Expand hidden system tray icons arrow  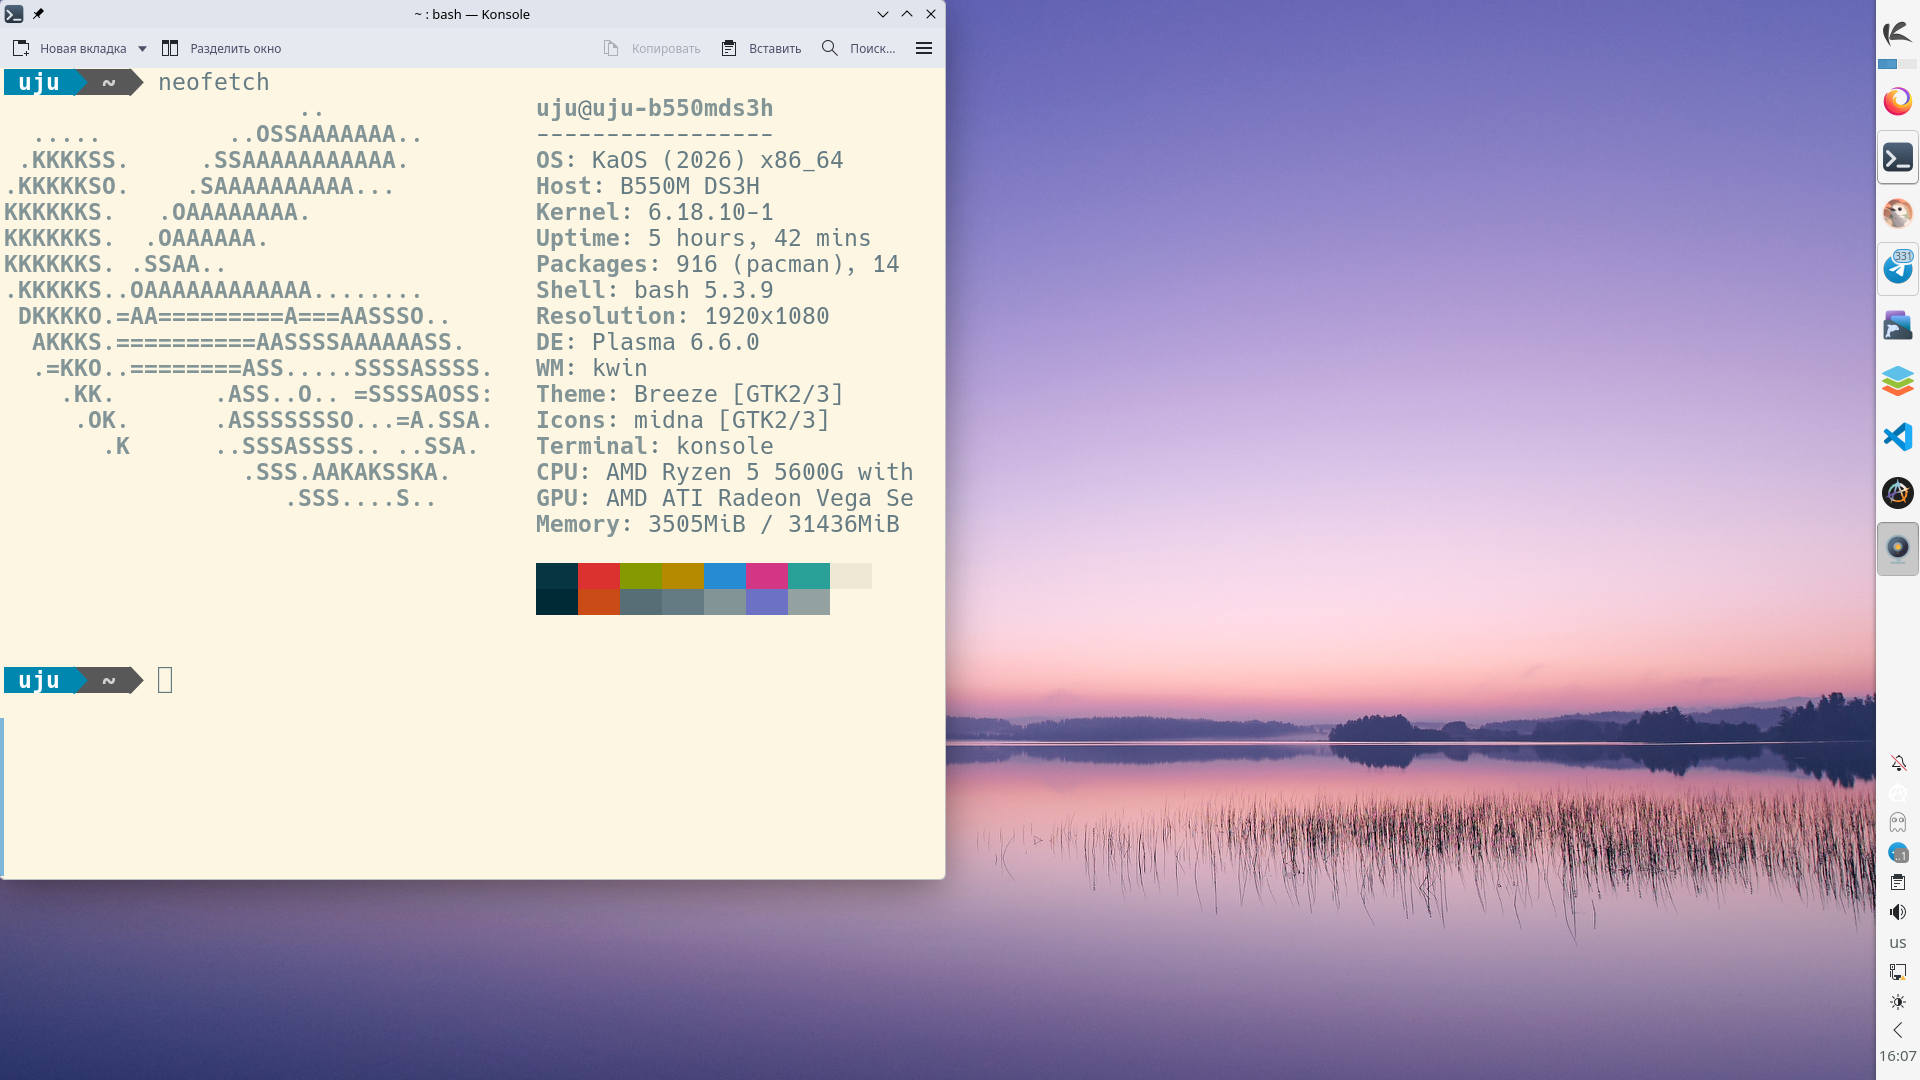(x=1897, y=1030)
